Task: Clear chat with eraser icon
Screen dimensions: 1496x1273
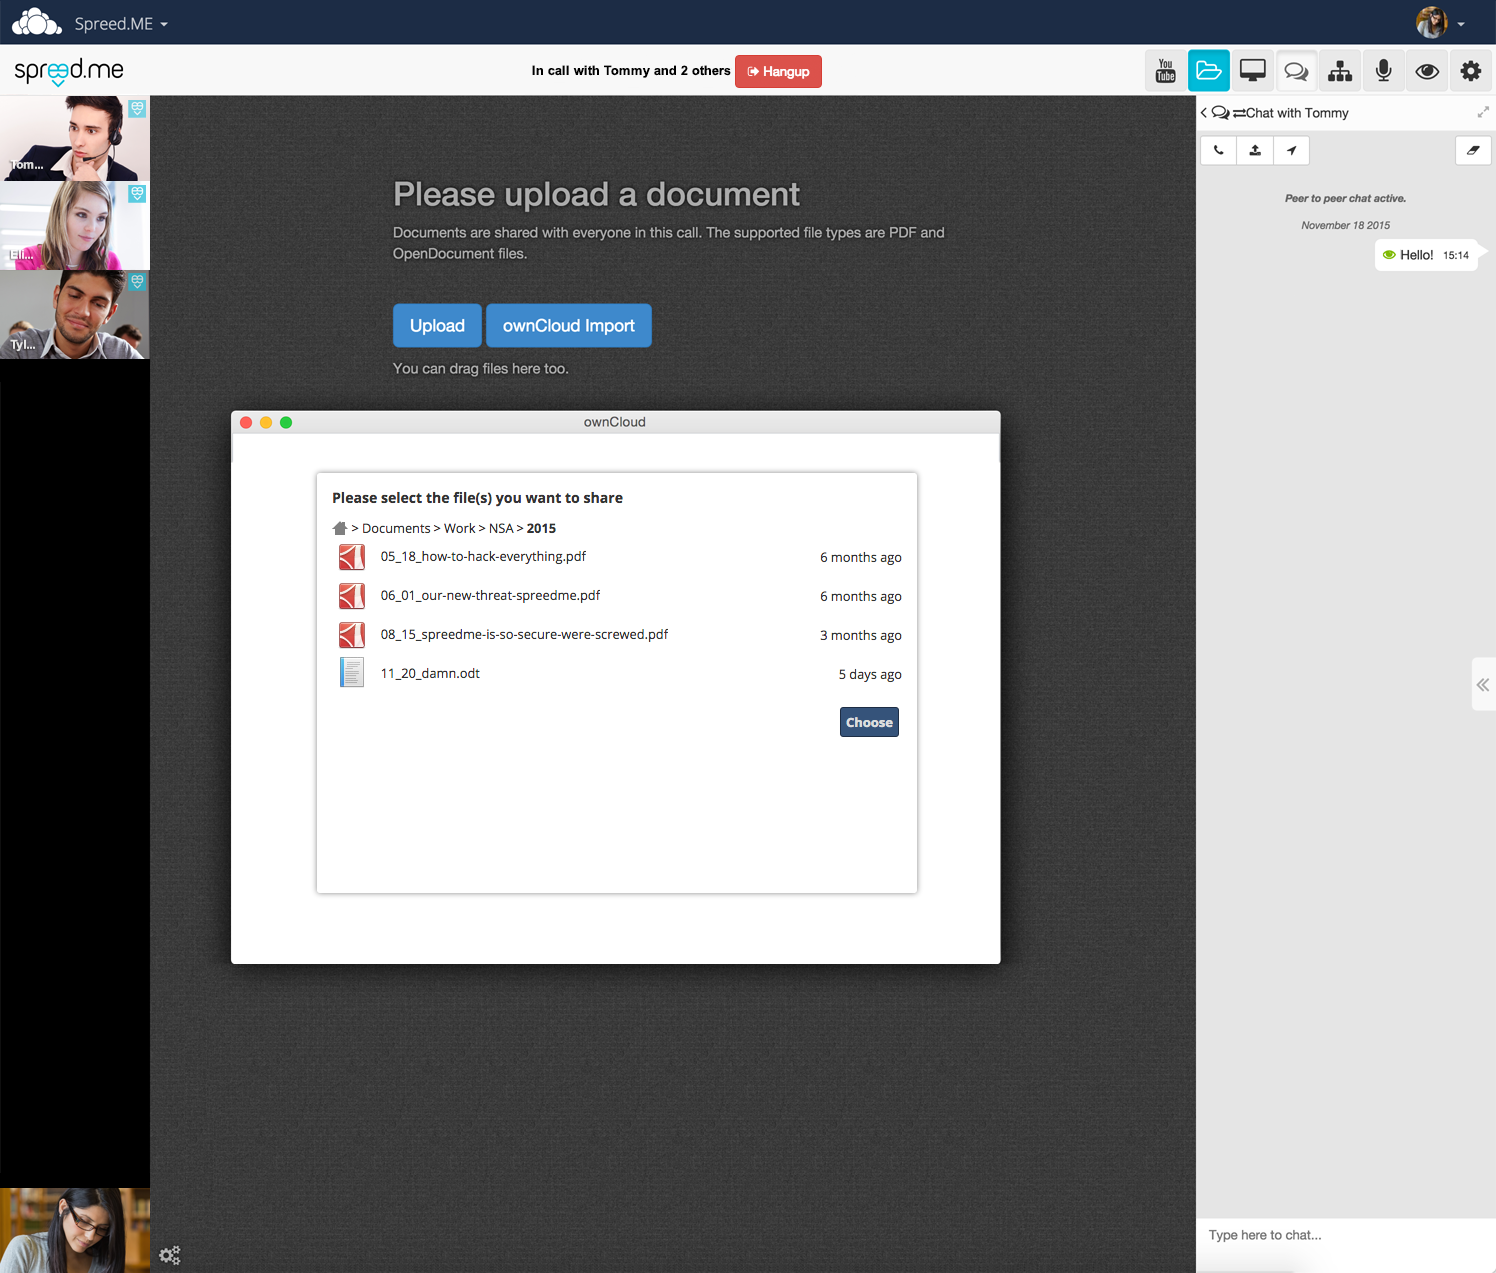Action: point(1473,150)
